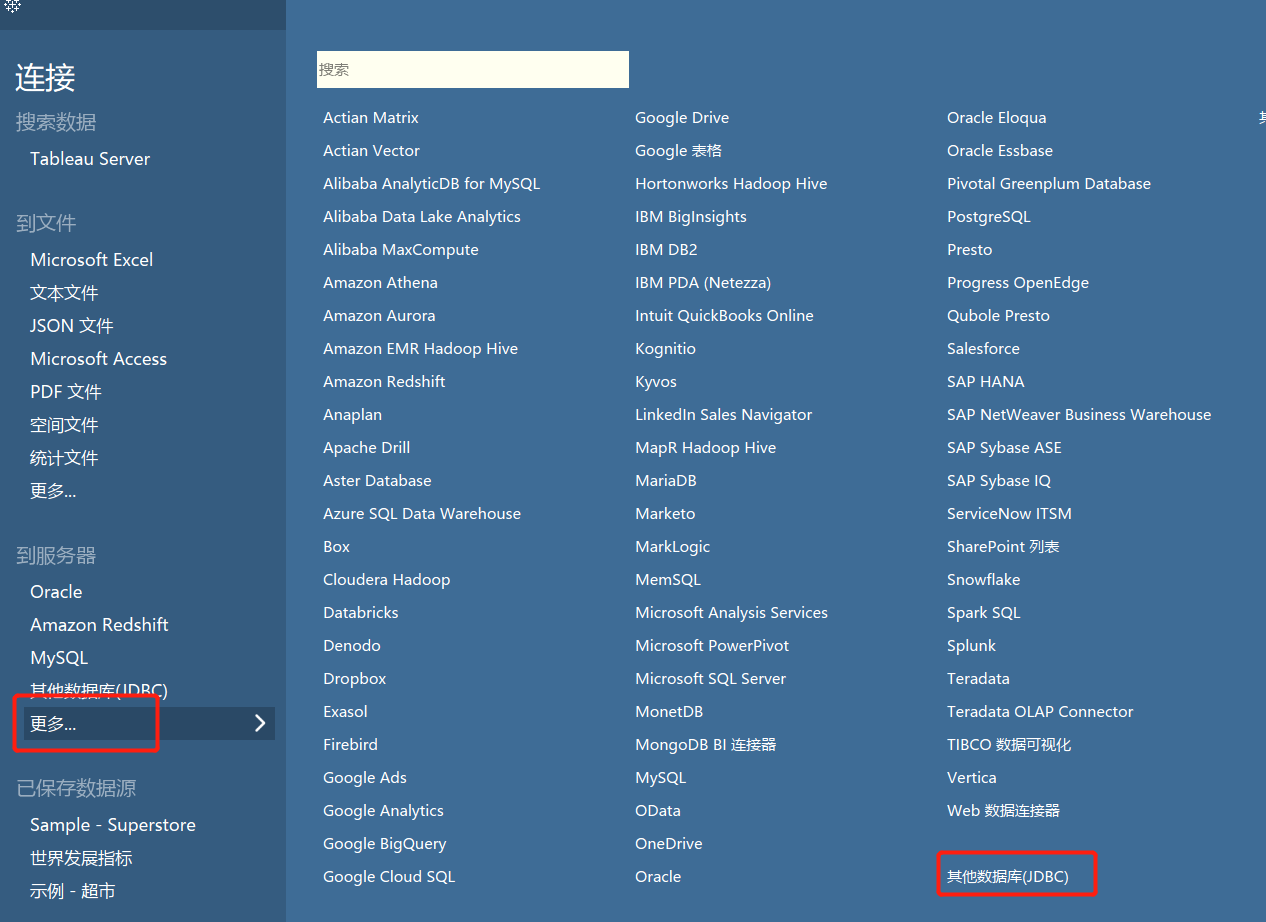Select Actian Vector connector

pyautogui.click(x=371, y=151)
